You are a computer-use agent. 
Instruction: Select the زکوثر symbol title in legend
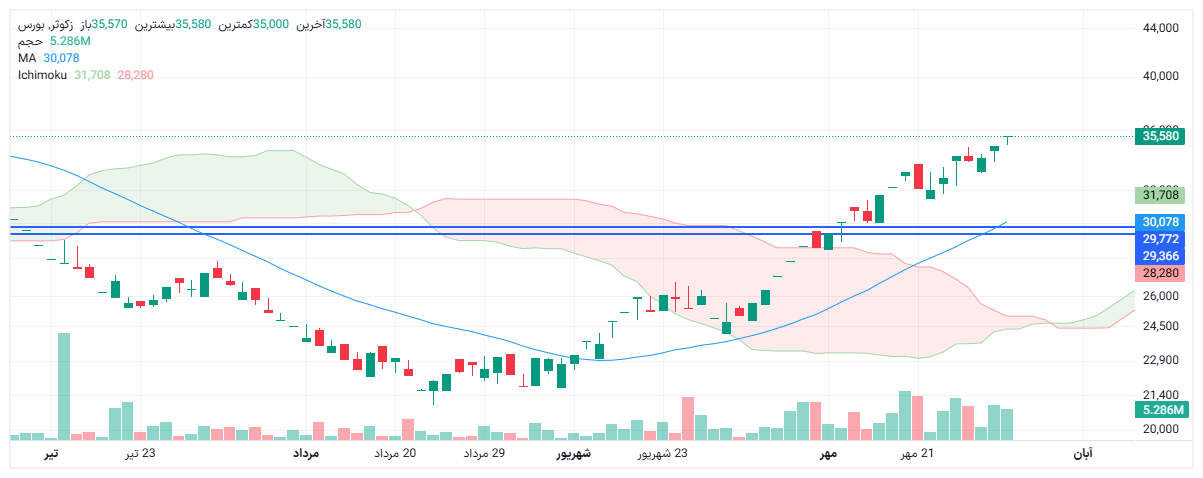45,24
